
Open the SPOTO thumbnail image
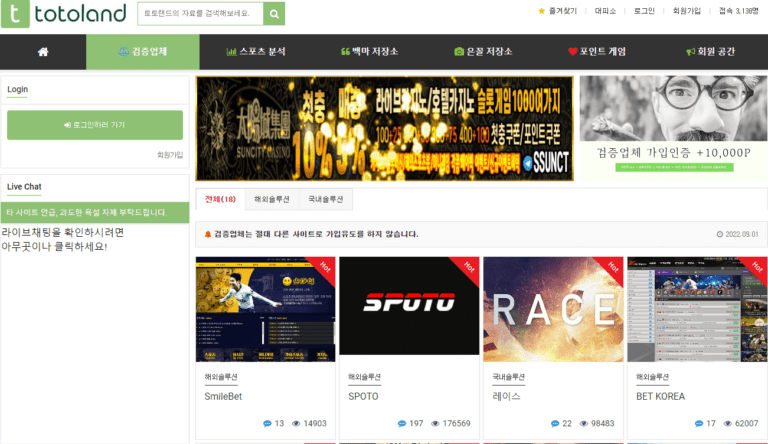[409, 306]
